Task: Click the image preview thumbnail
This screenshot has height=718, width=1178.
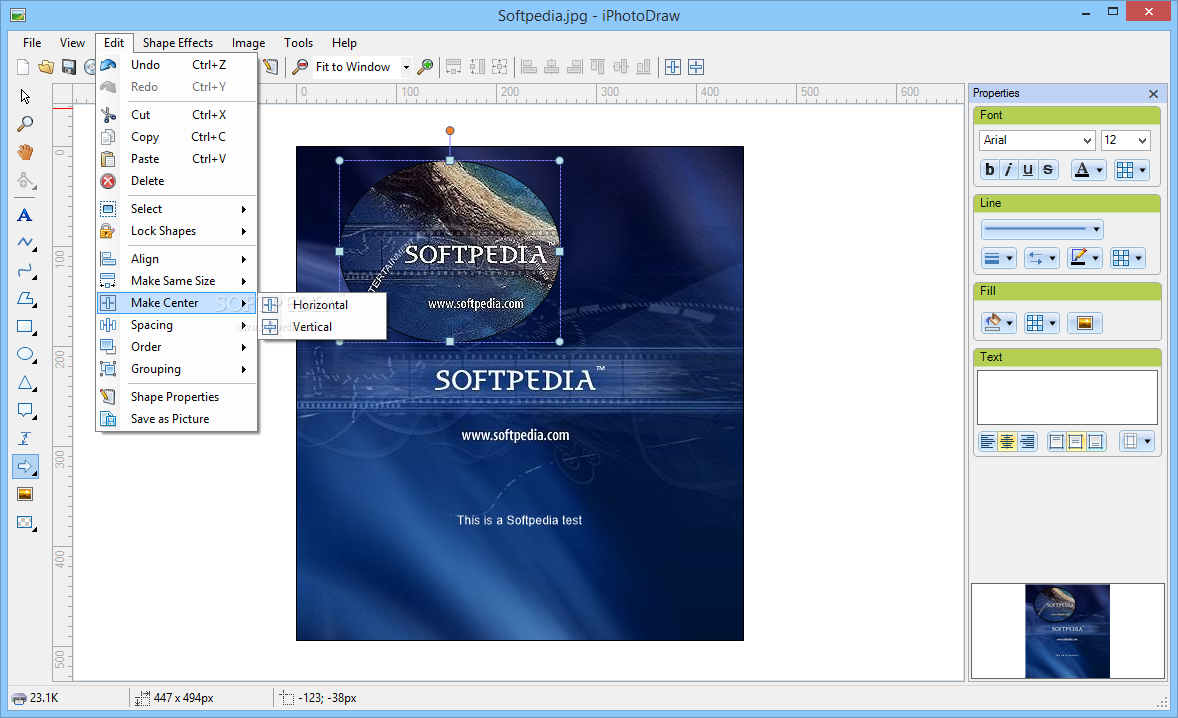Action: pyautogui.click(x=1067, y=632)
